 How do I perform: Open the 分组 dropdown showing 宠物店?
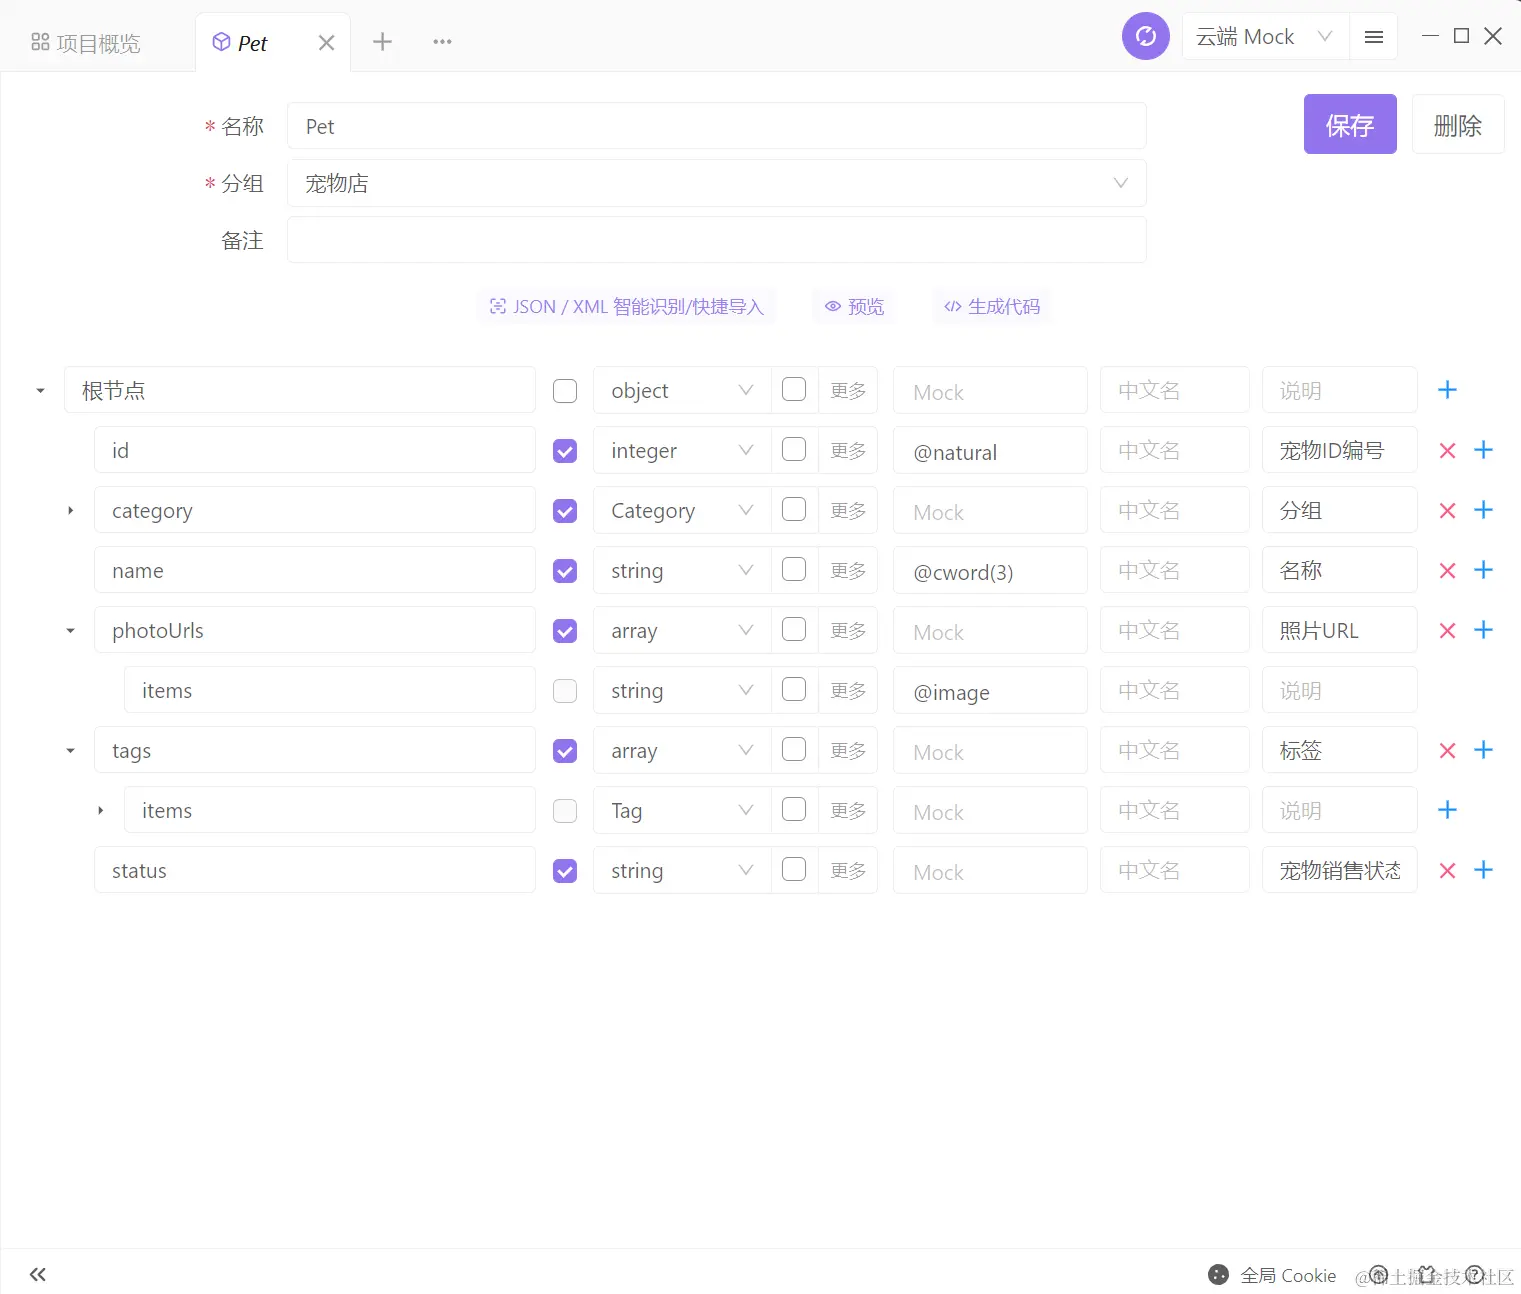coord(716,183)
